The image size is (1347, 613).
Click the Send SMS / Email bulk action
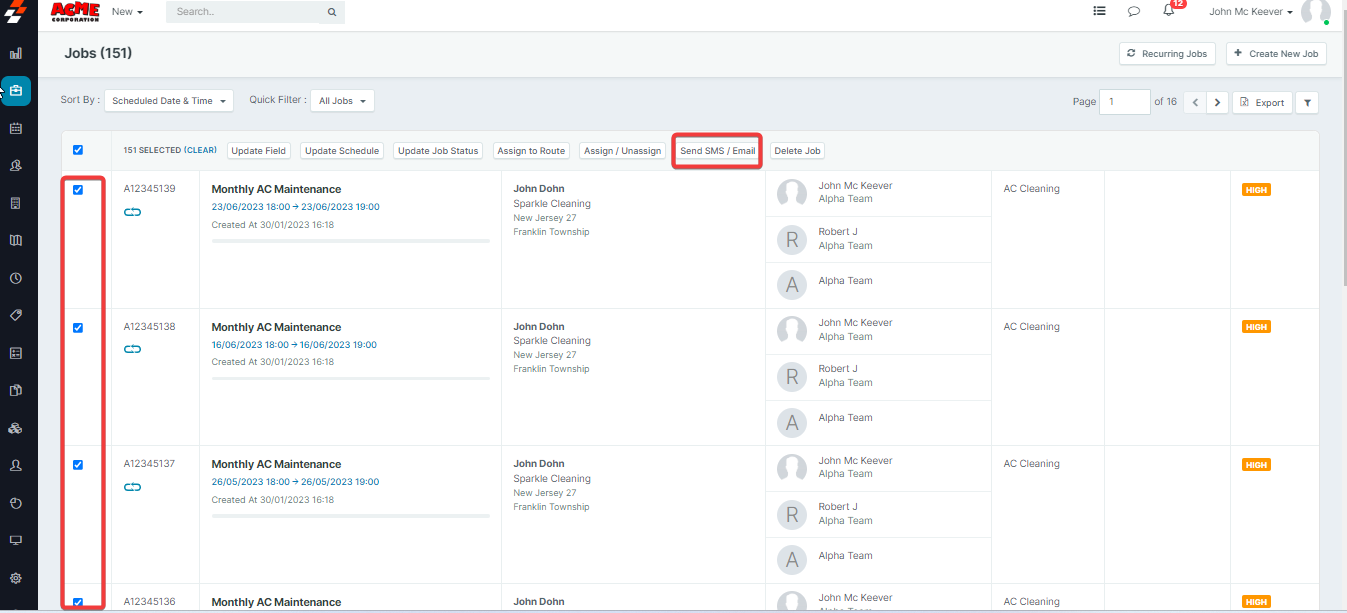(717, 151)
